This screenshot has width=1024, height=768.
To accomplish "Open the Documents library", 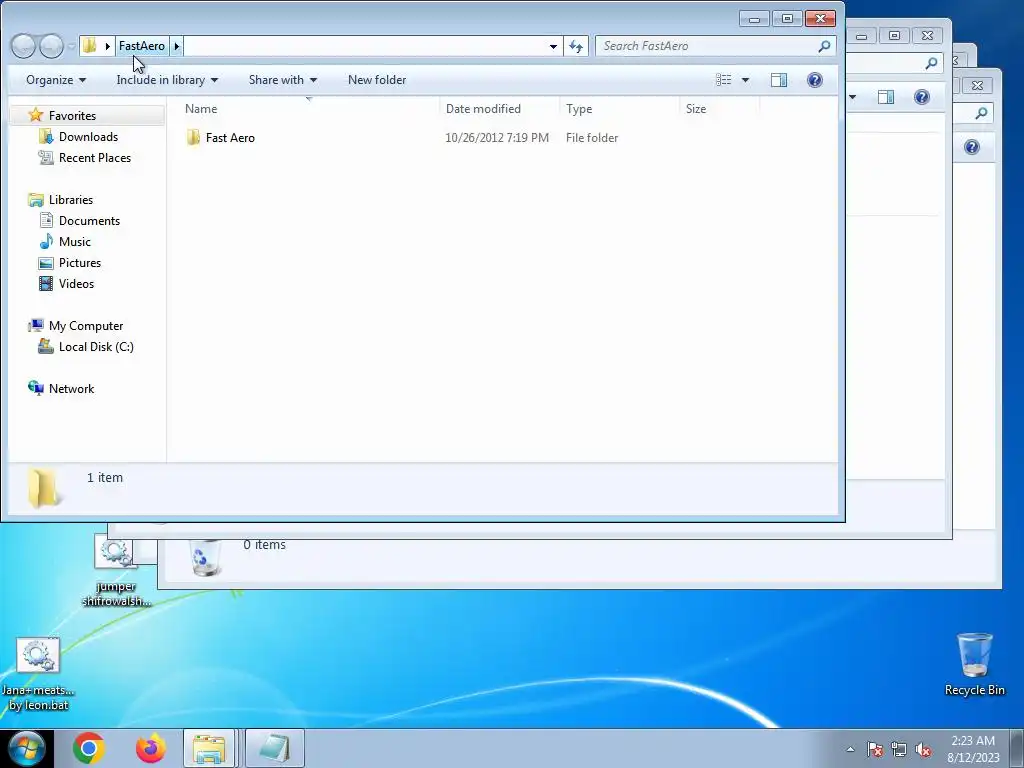I will (89, 221).
